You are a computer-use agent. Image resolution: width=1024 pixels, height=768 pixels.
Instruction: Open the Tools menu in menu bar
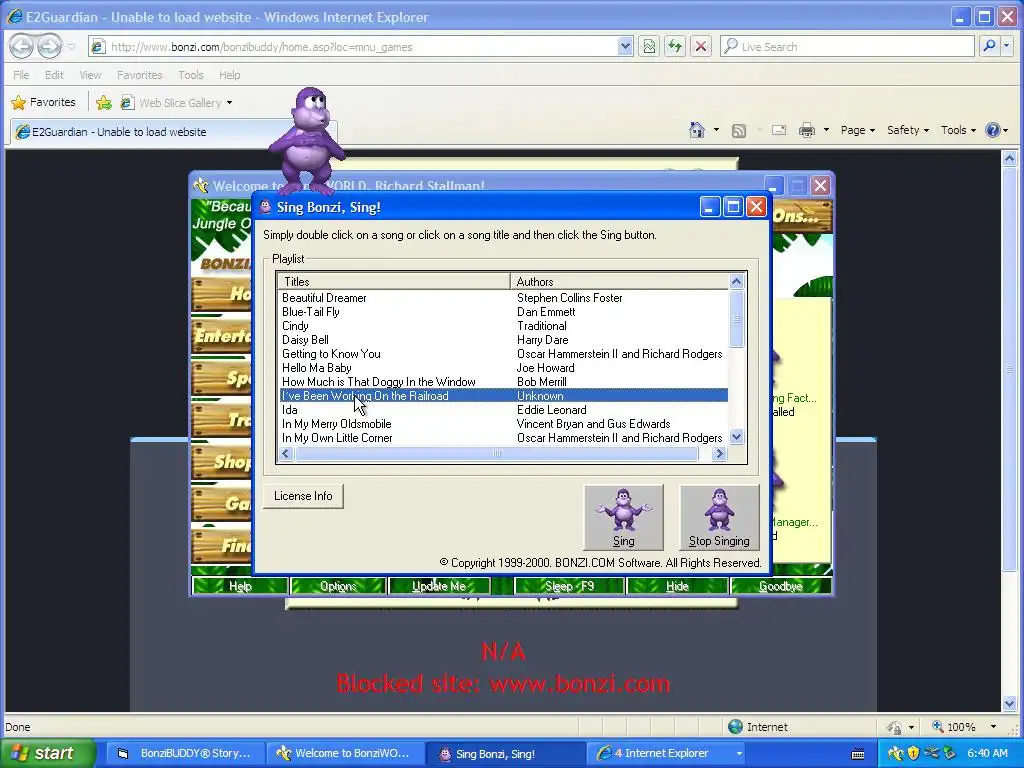tap(191, 75)
